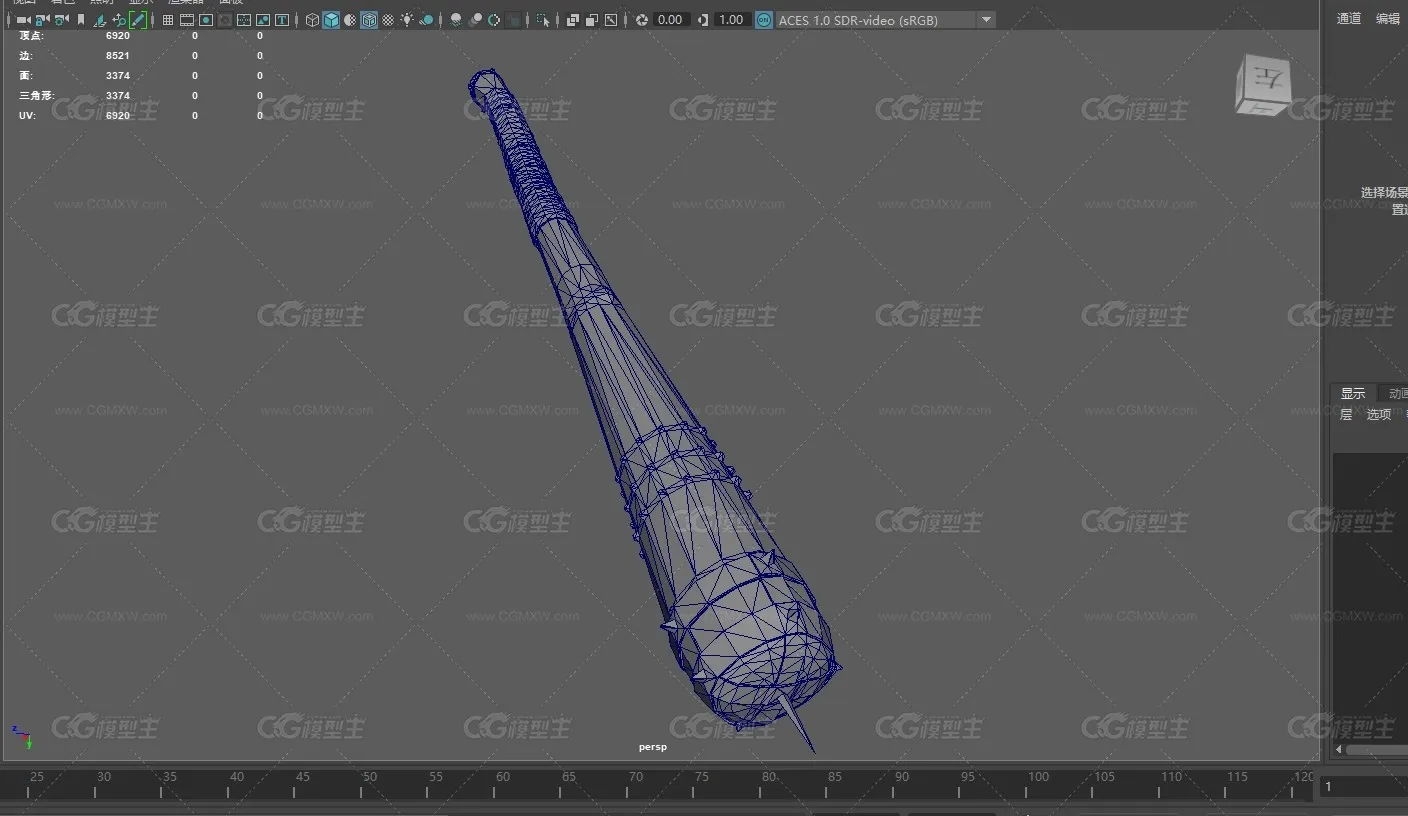The height and width of the screenshot is (816, 1408).
Task: Toggle the Lock Camera icon
Action: click(x=41, y=20)
